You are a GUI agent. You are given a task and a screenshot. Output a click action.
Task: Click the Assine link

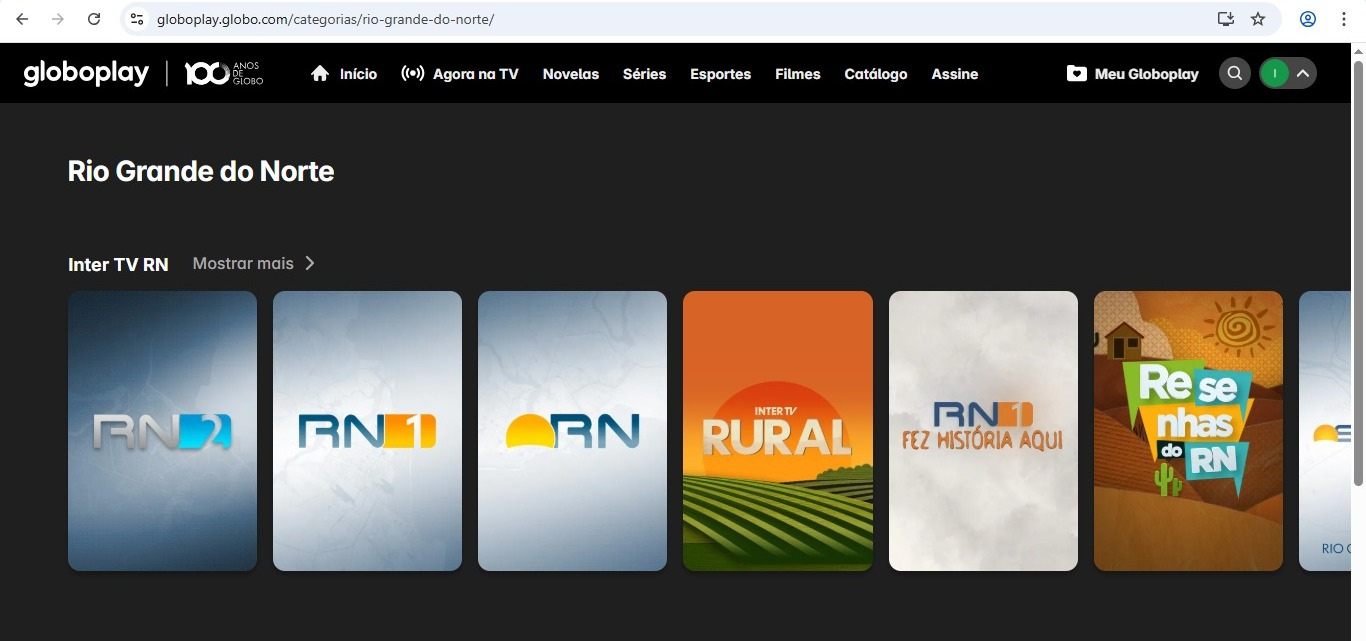(x=955, y=74)
